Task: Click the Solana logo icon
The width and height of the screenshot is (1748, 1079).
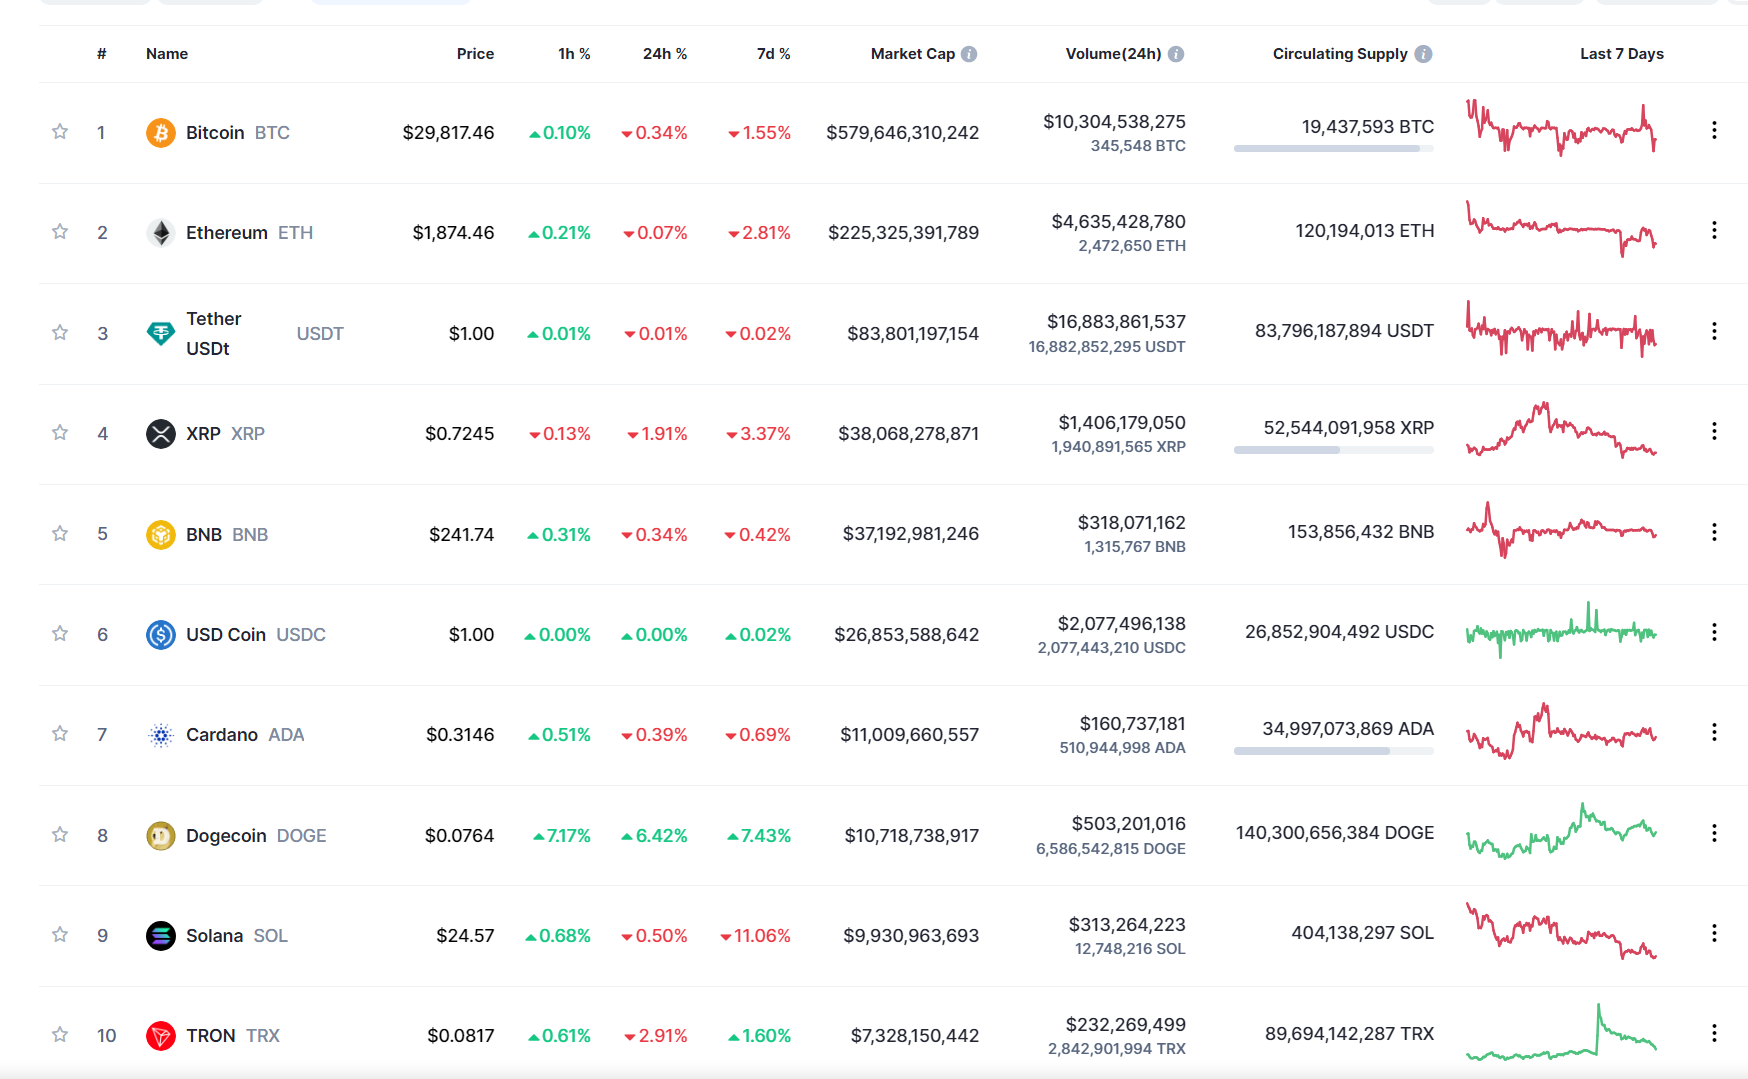Action: pyautogui.click(x=161, y=936)
